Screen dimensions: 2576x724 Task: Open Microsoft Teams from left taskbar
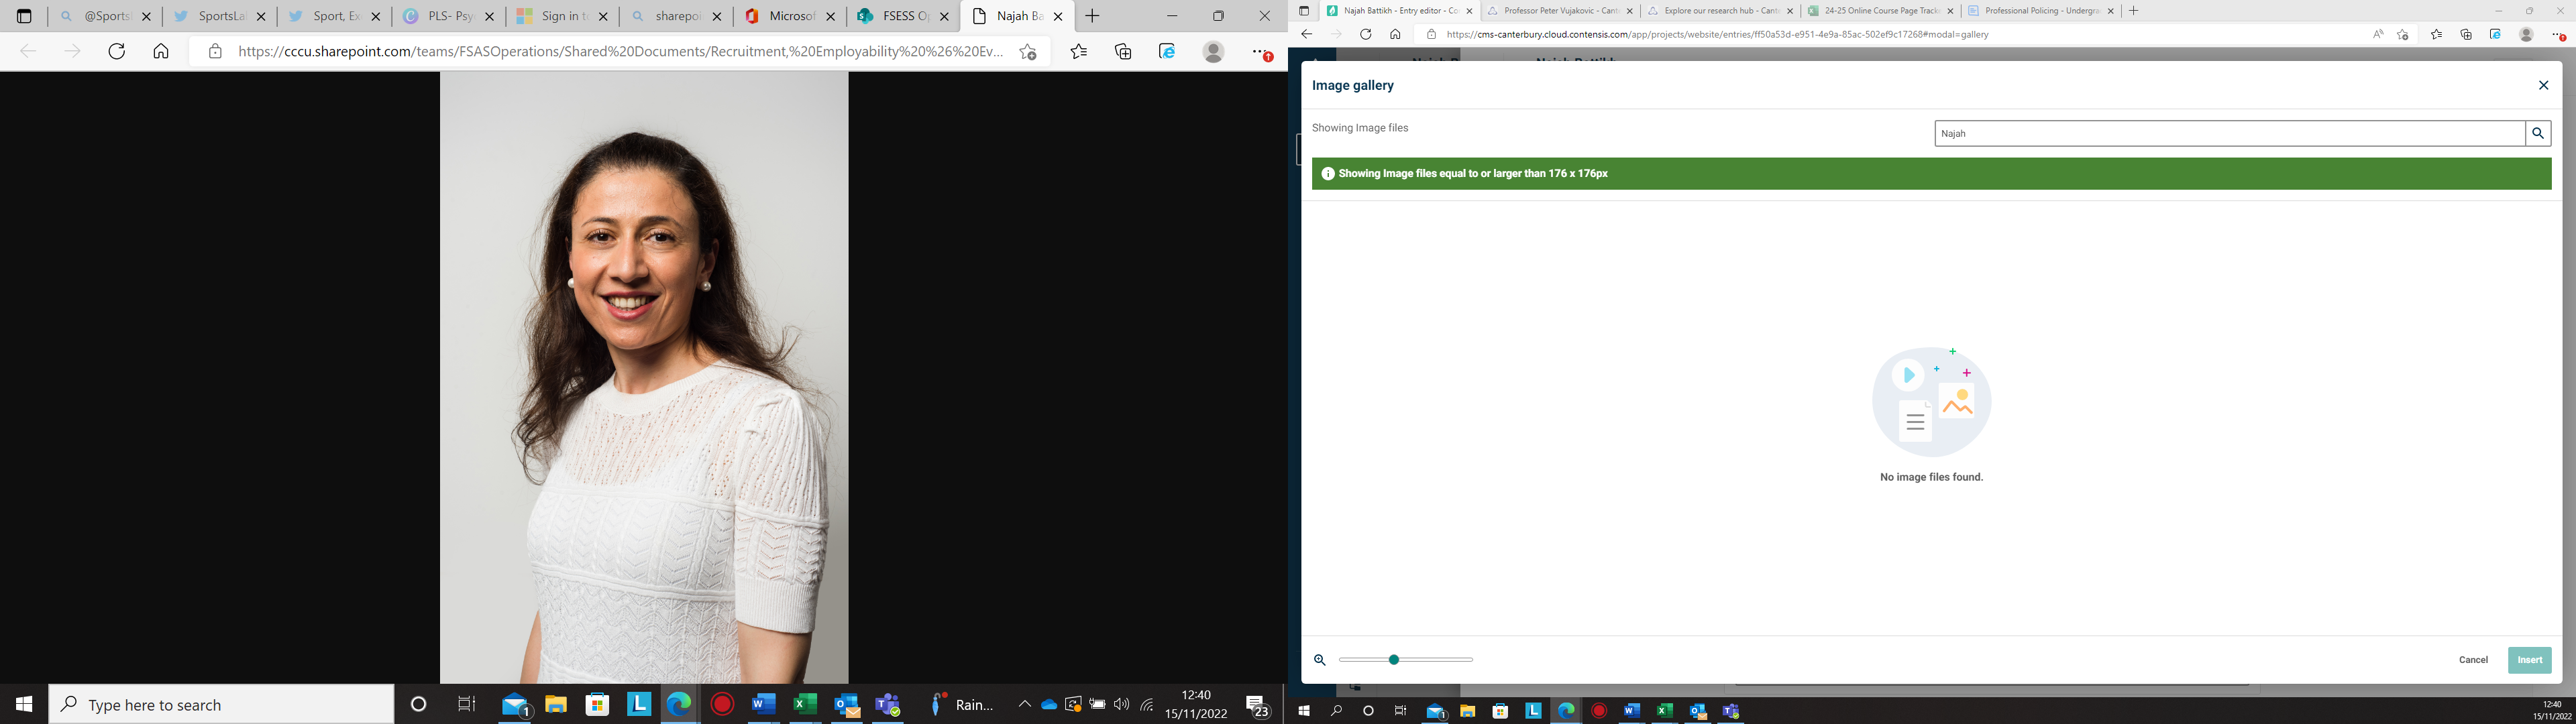[x=887, y=705]
